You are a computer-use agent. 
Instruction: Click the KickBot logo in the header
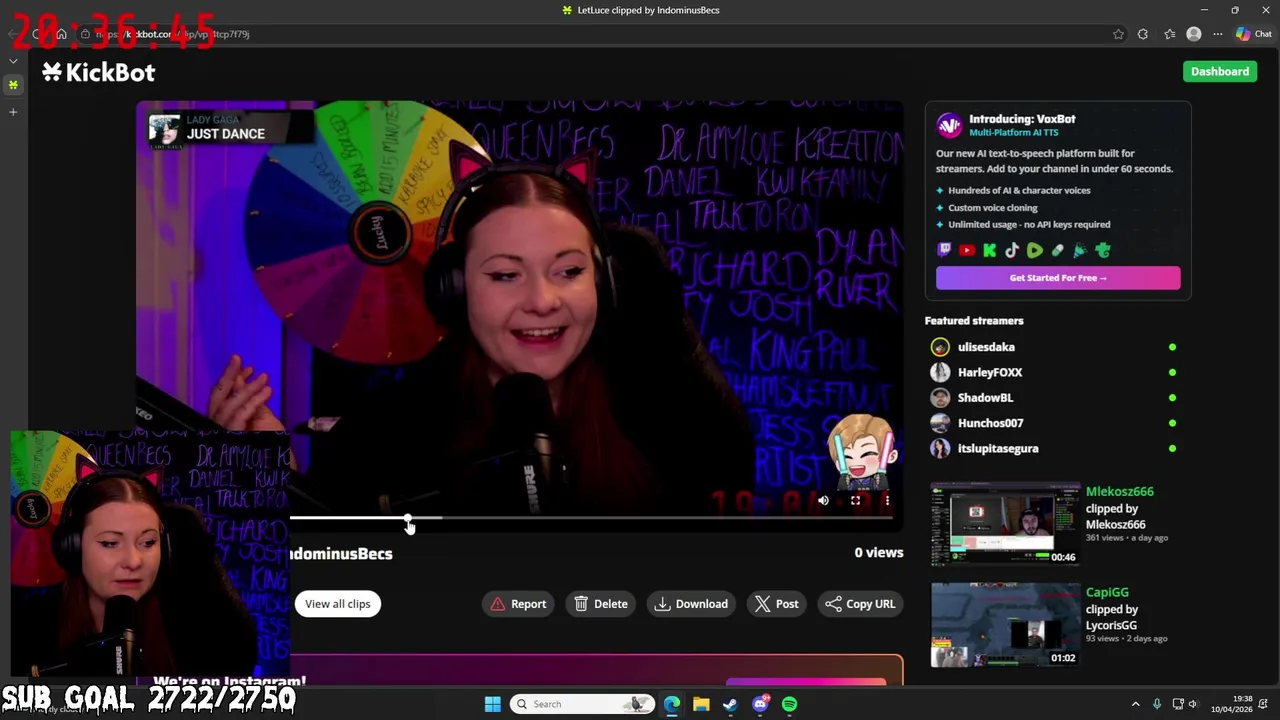point(98,72)
